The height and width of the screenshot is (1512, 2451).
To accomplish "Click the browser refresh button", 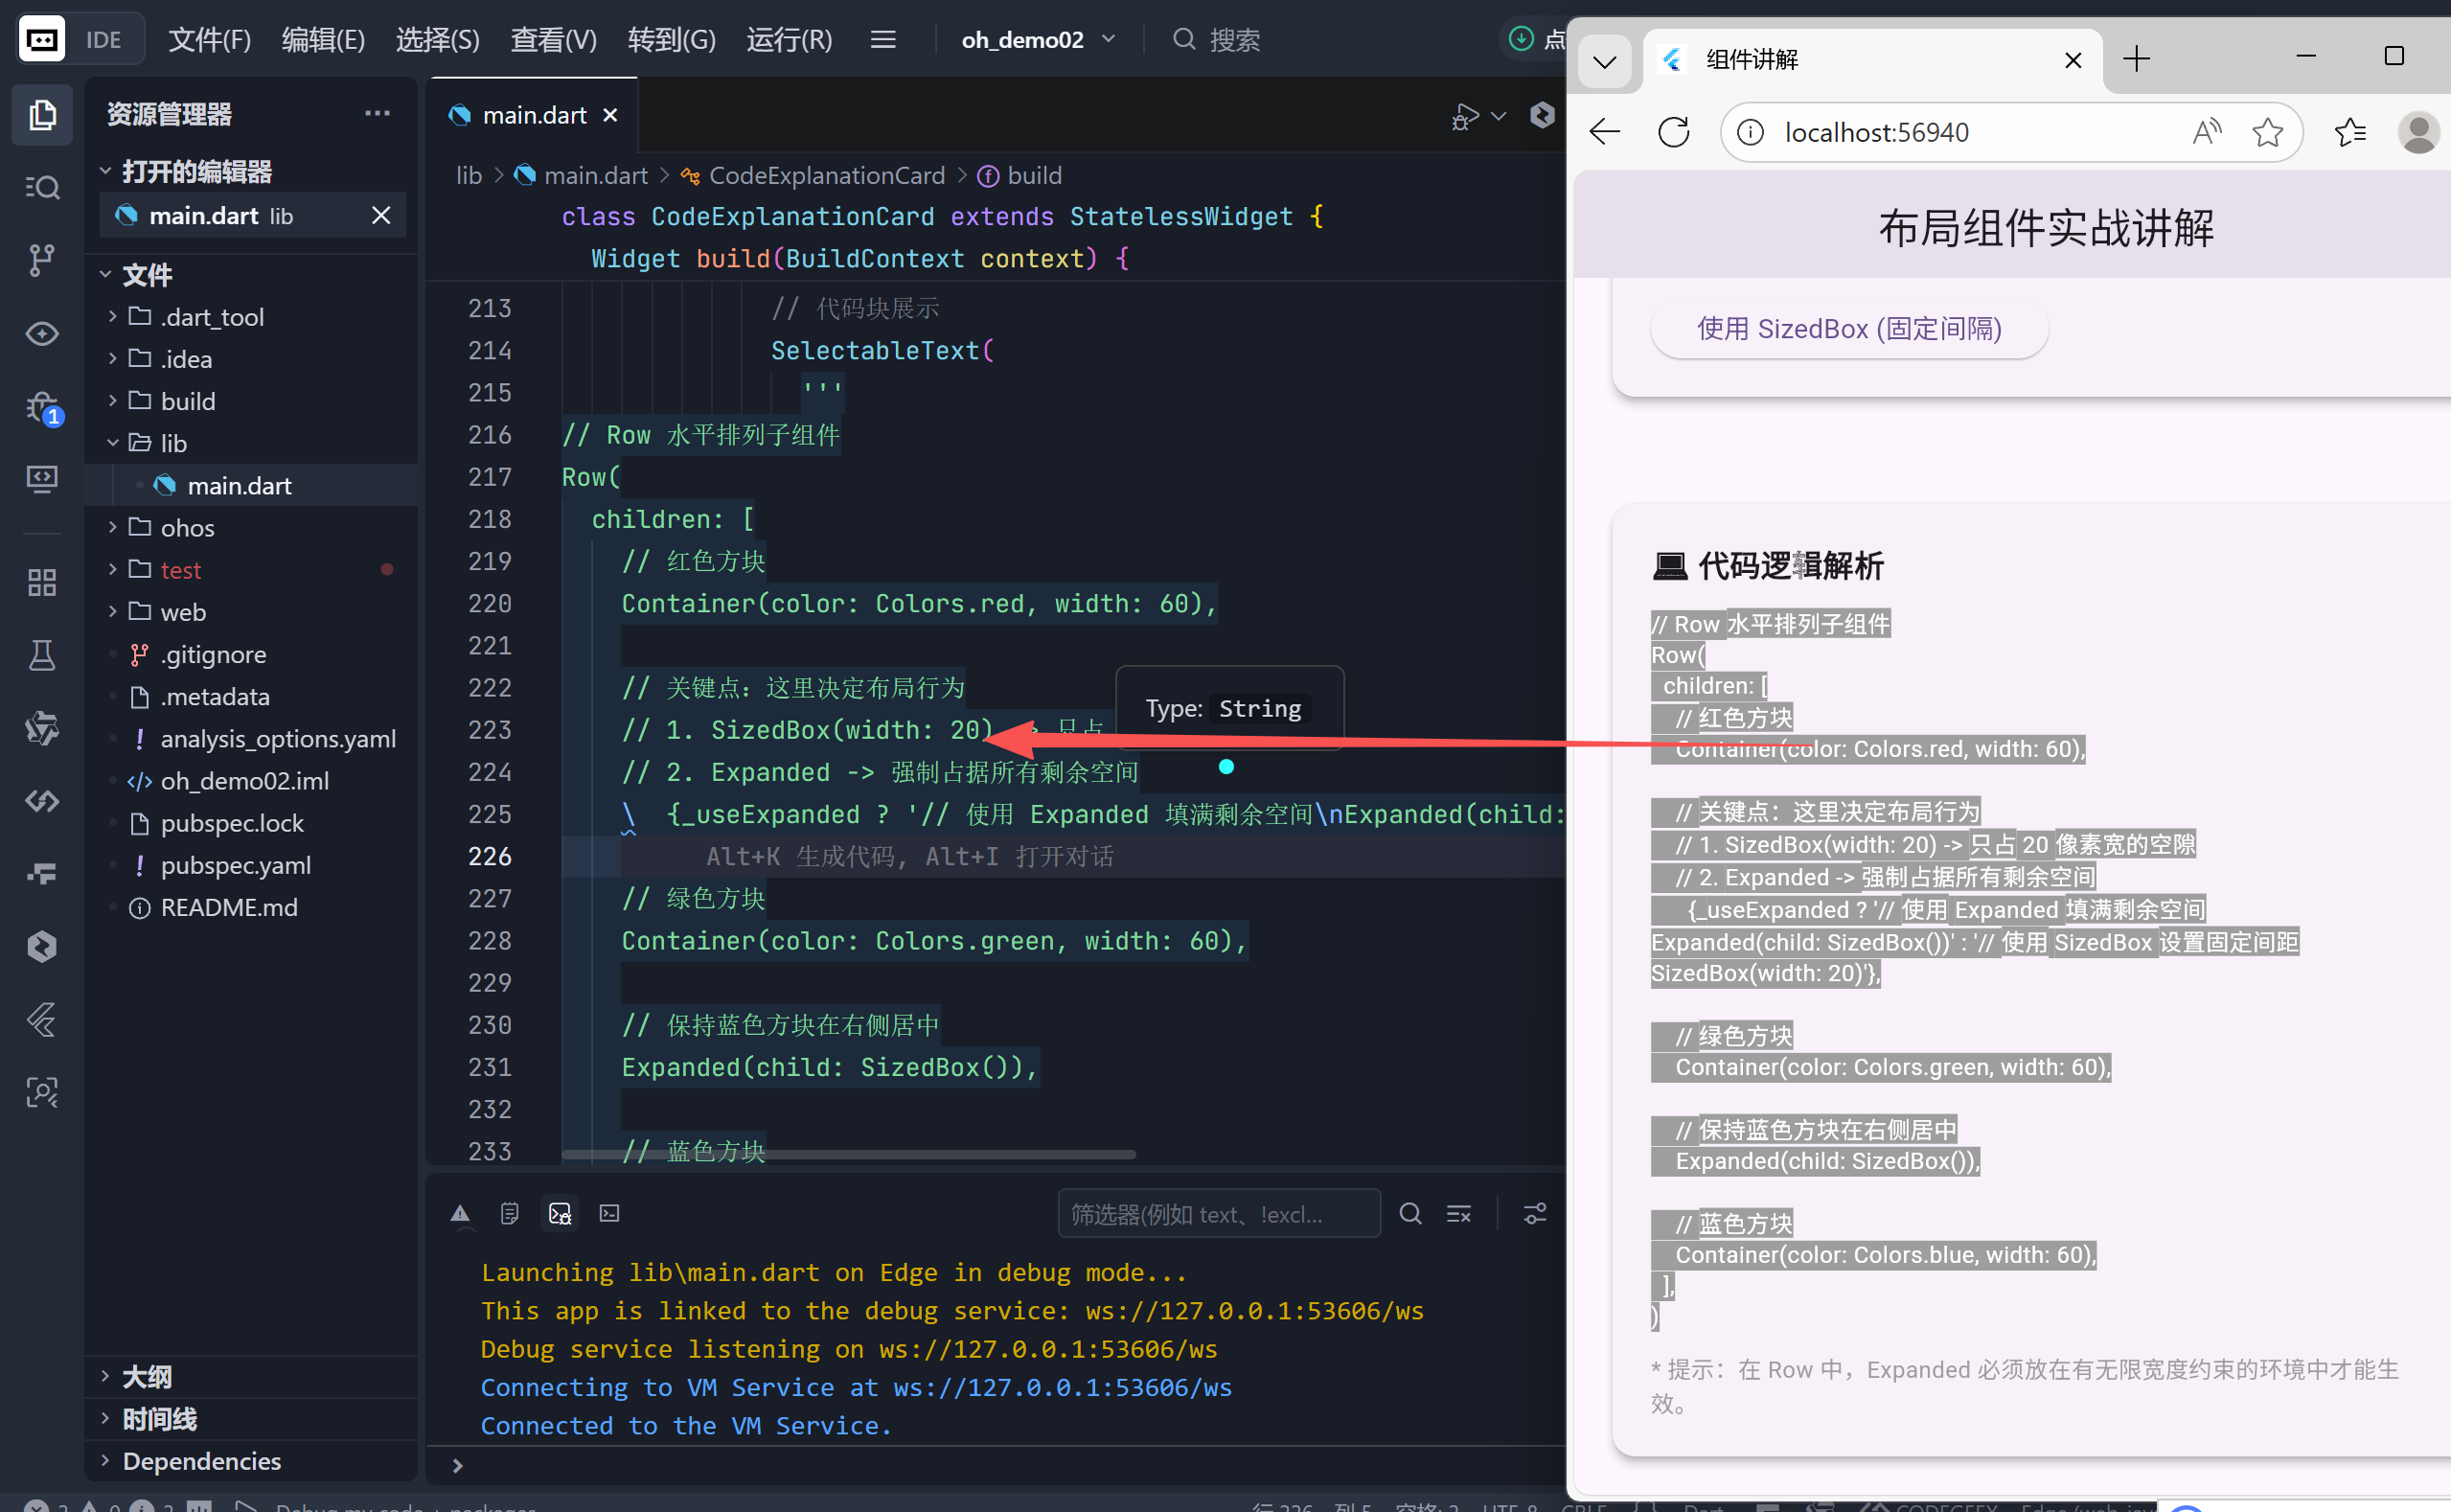I will [x=1674, y=132].
